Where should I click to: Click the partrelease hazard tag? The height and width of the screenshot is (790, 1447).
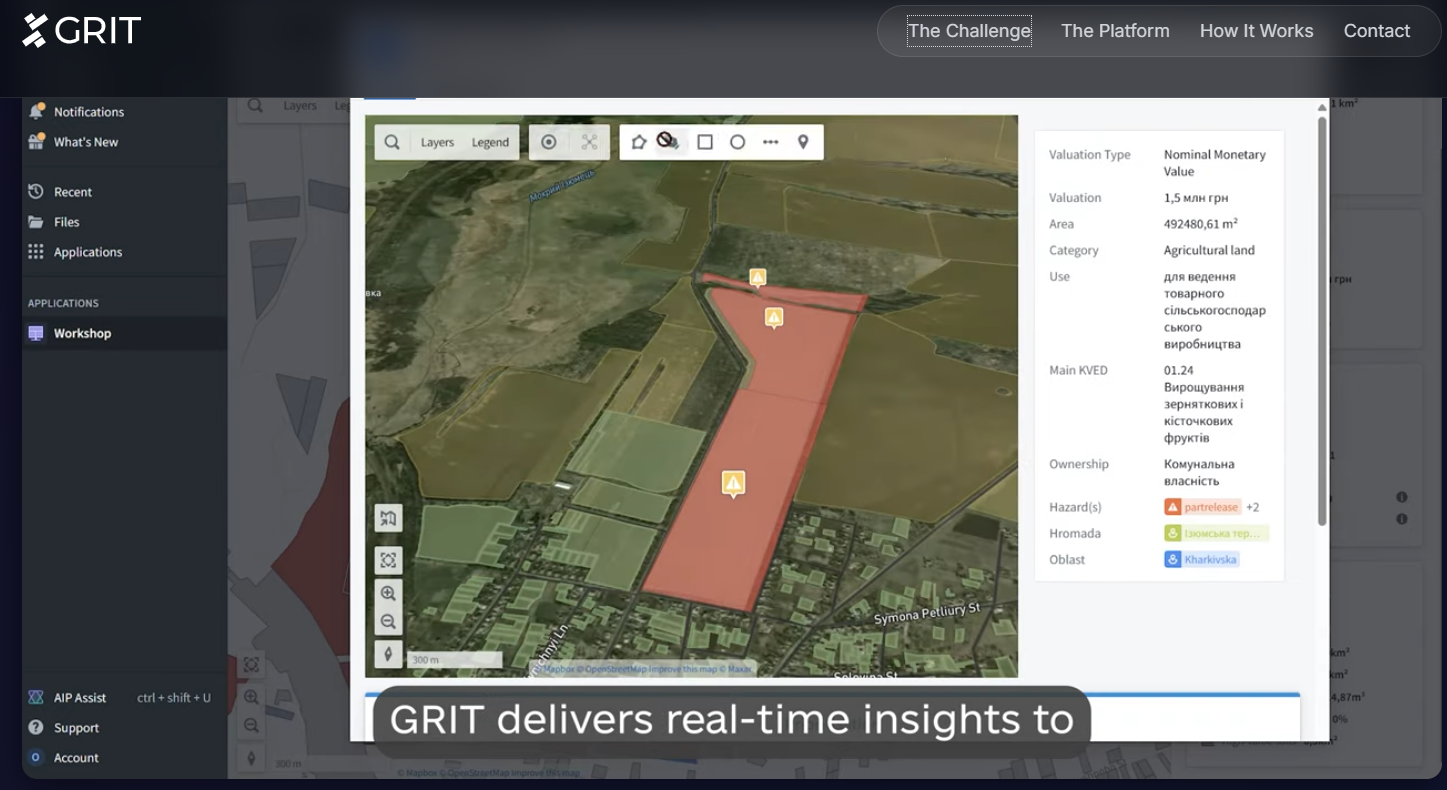click(1203, 507)
